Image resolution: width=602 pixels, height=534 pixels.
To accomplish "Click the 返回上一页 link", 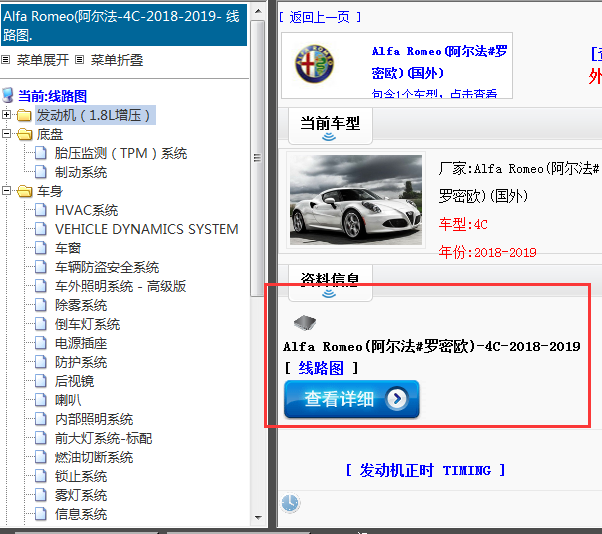I will [x=319, y=17].
